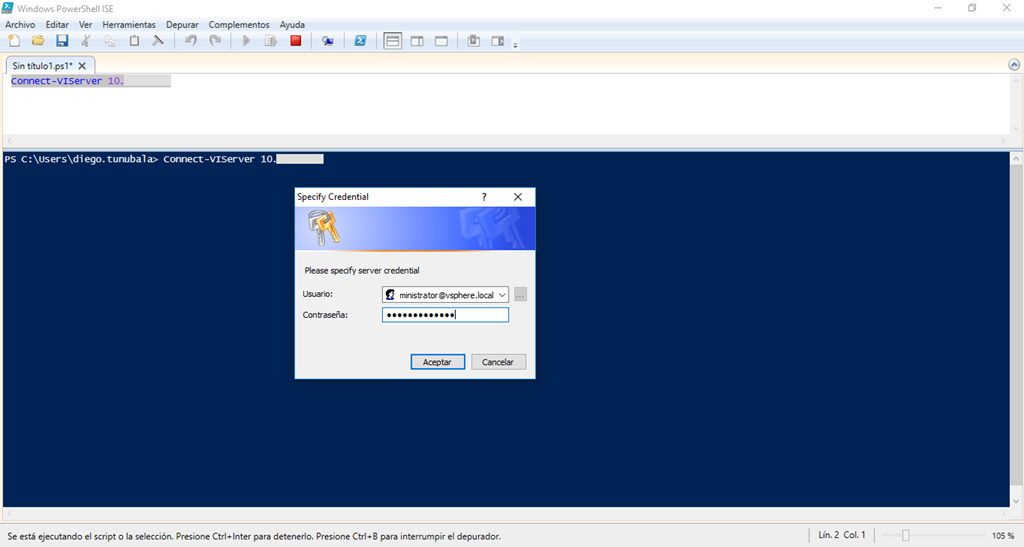Close the Sin título1.ps1 tab
This screenshot has width=1024, height=547.
pyautogui.click(x=82, y=66)
